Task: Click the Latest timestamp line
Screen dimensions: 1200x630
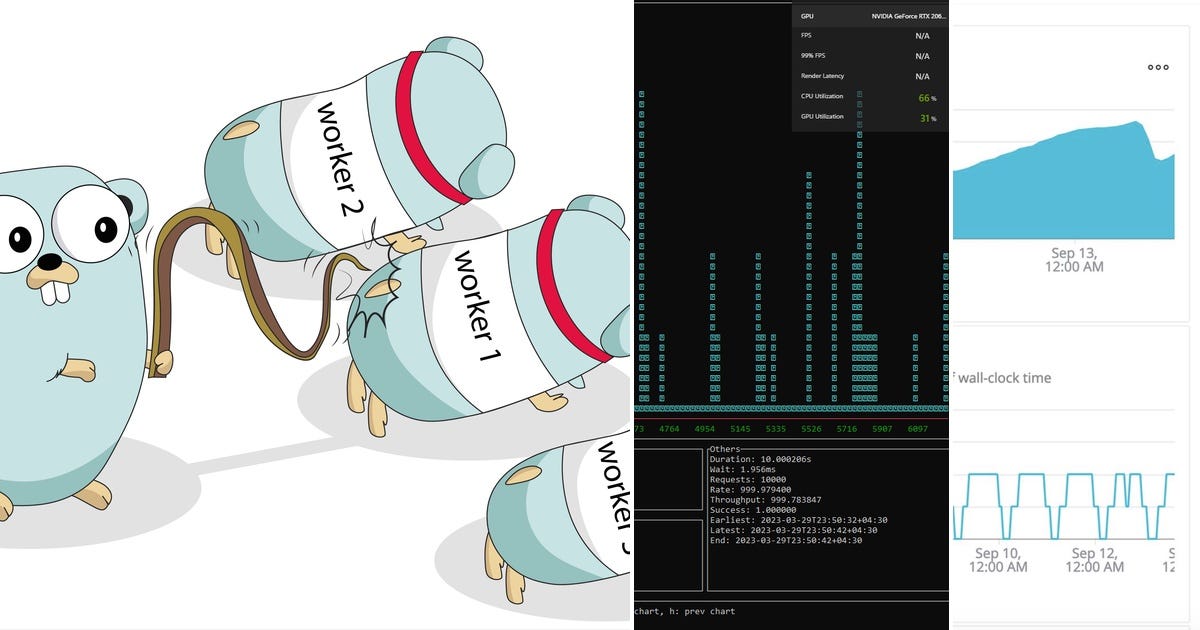Action: pos(794,530)
